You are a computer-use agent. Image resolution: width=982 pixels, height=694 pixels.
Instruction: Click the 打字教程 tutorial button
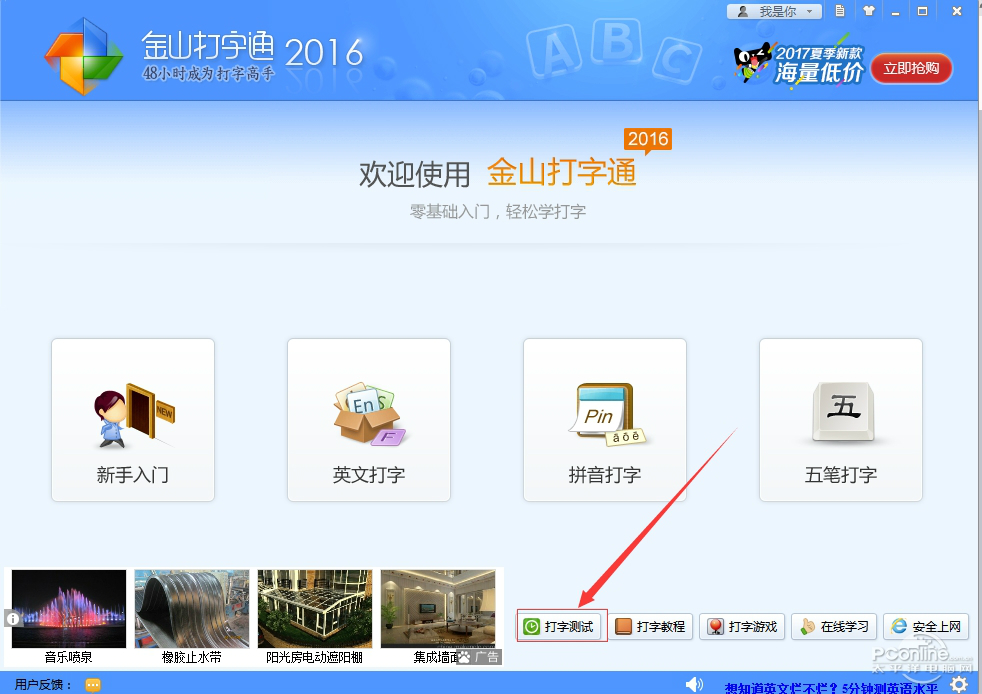[651, 626]
